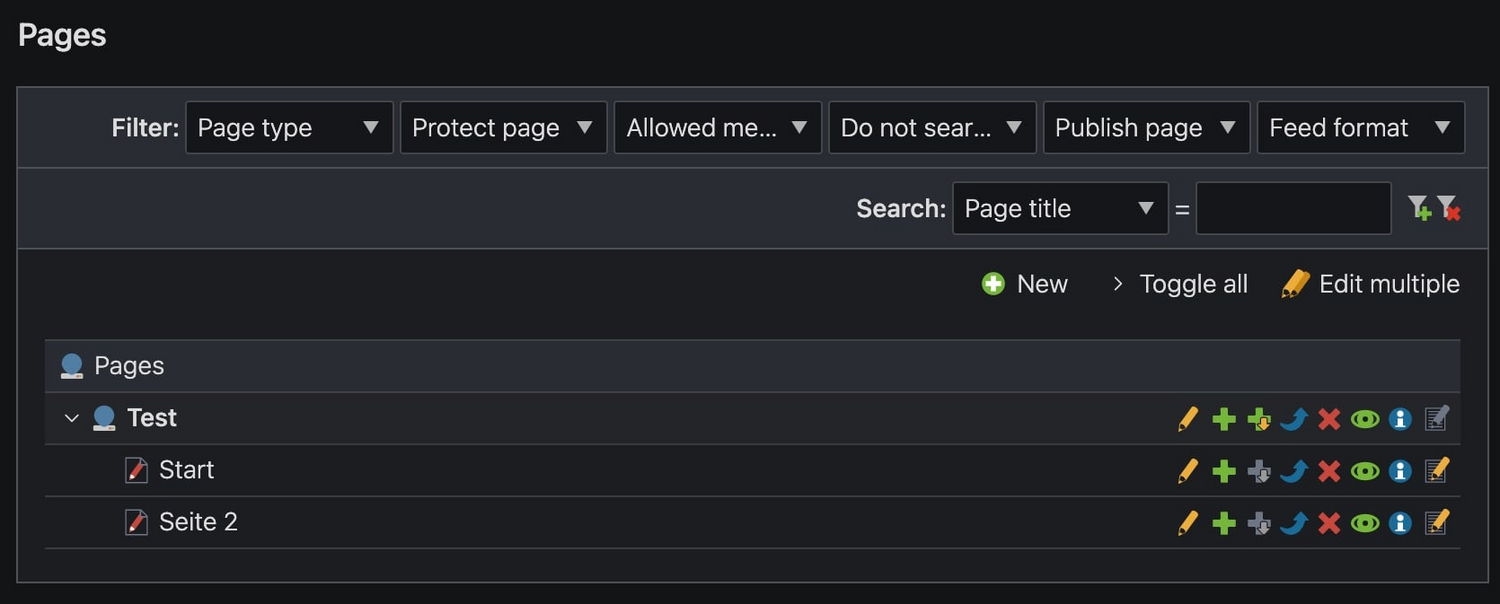Open the Feed format filter dropdown
1500x604 pixels.
pos(1360,128)
